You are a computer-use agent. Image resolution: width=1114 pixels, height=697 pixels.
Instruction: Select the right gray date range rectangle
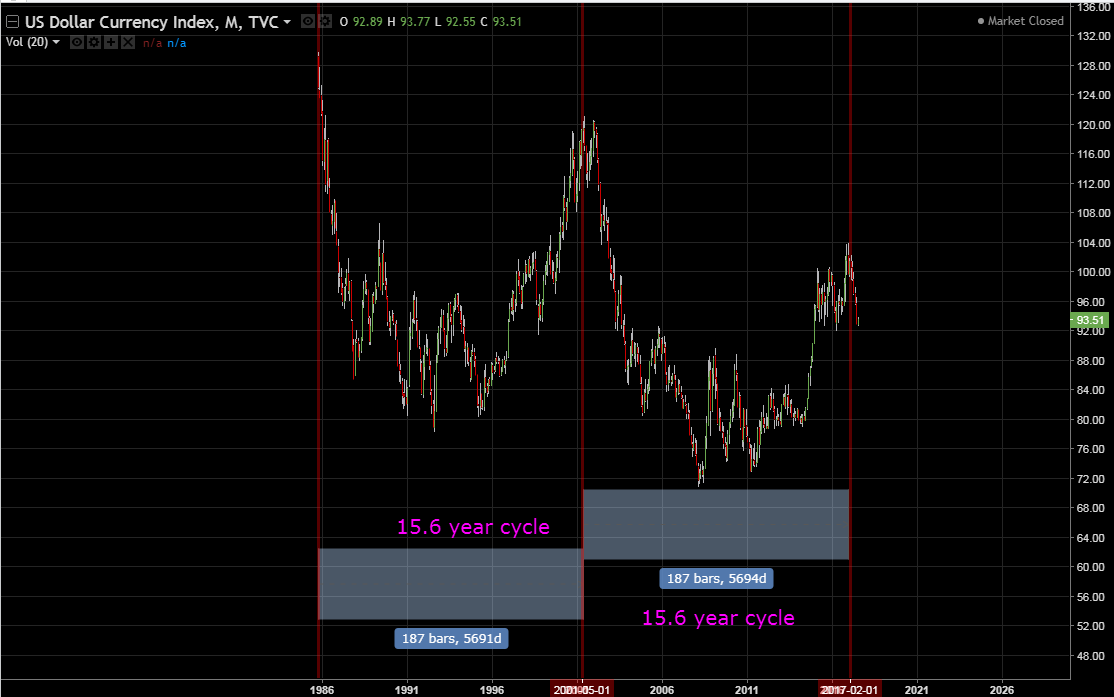coord(716,524)
